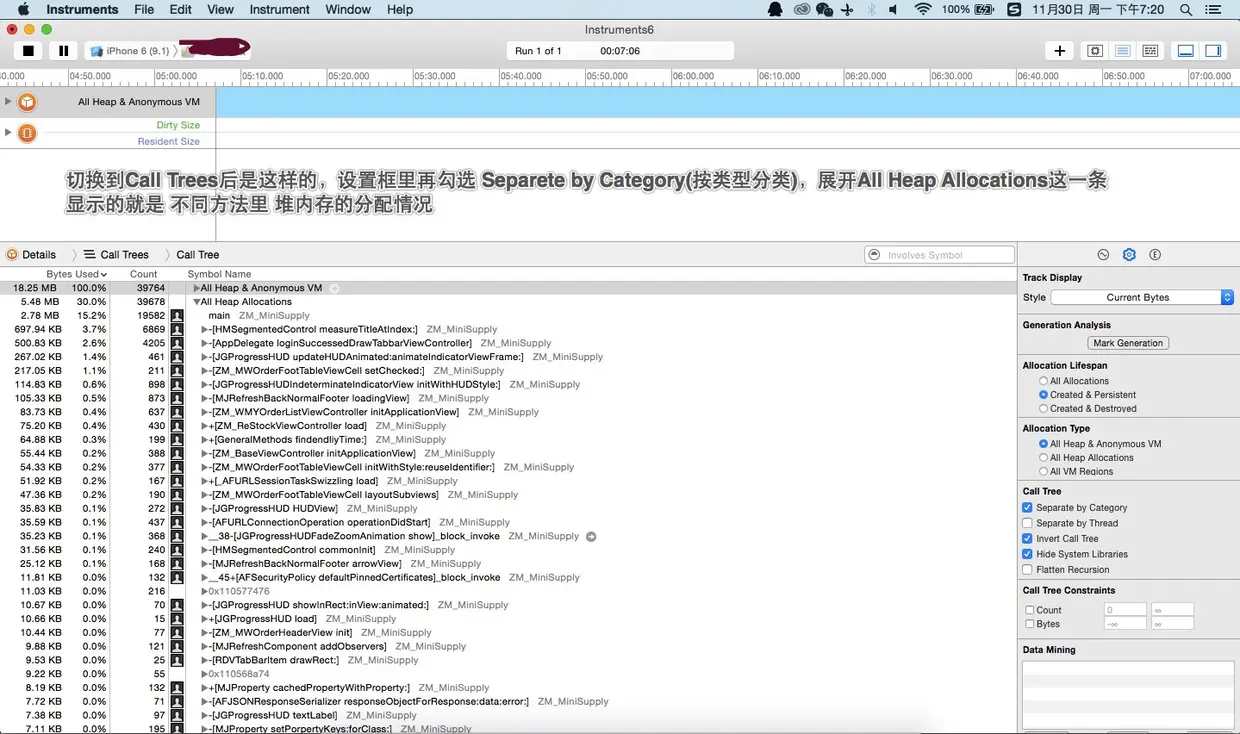Enable Separate by Thread checkbox
The width and height of the screenshot is (1240, 734).
coord(1027,523)
